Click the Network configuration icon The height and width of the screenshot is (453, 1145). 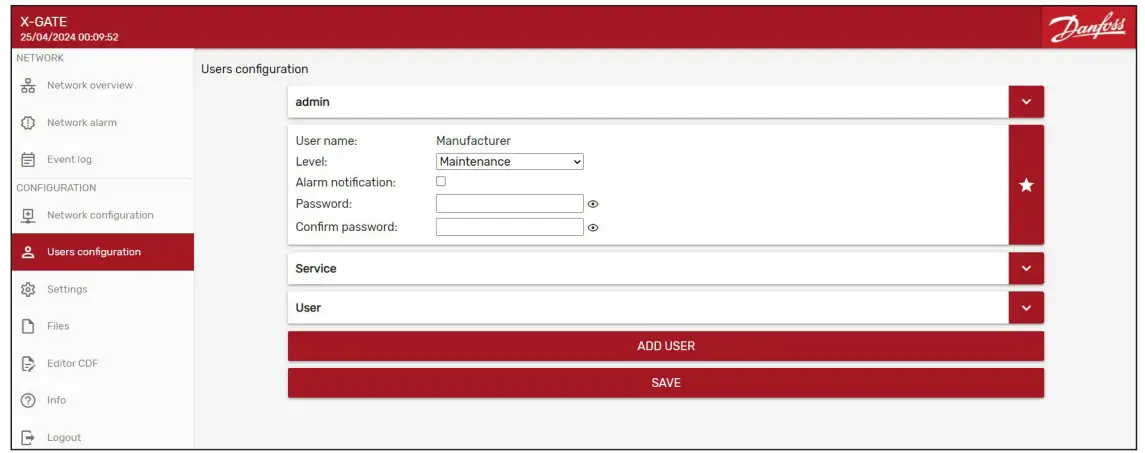coord(28,216)
